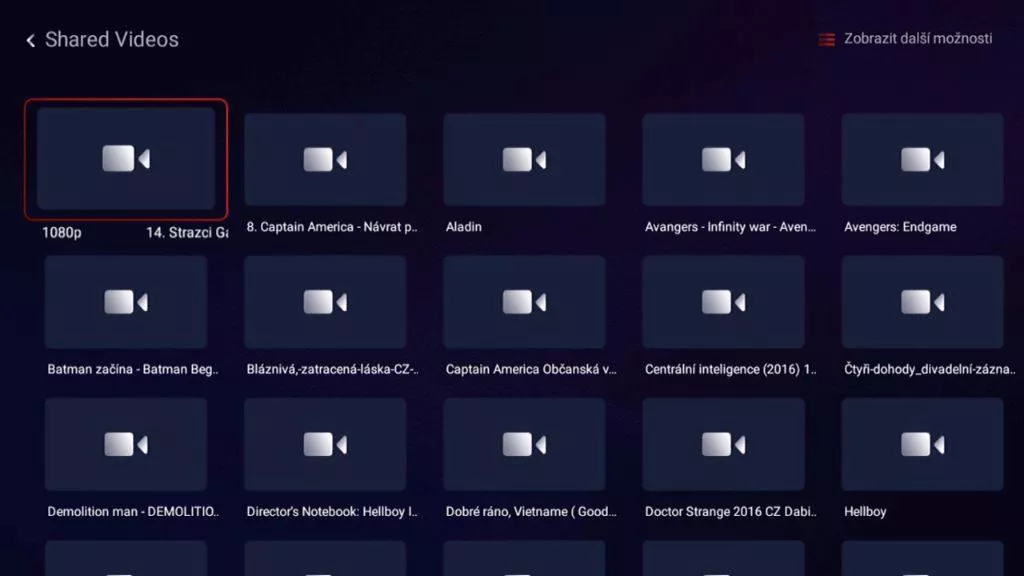
Task: Open the red menu icon for more options
Action: 826,40
